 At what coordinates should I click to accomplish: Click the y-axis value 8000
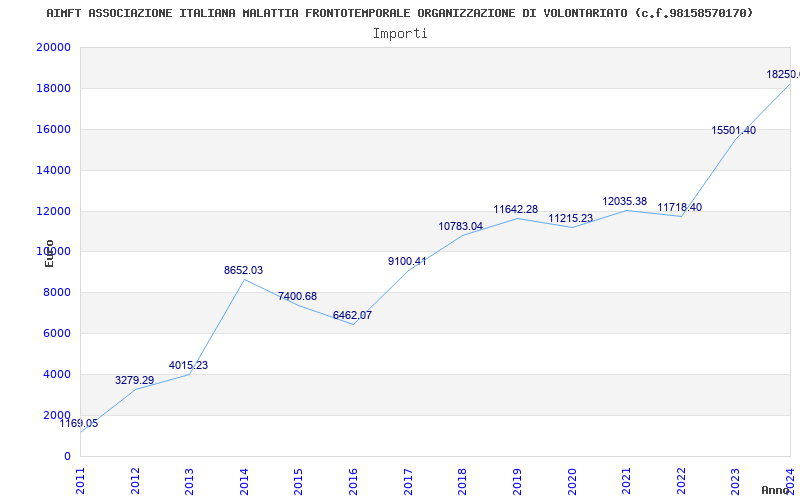pyautogui.click(x=56, y=293)
